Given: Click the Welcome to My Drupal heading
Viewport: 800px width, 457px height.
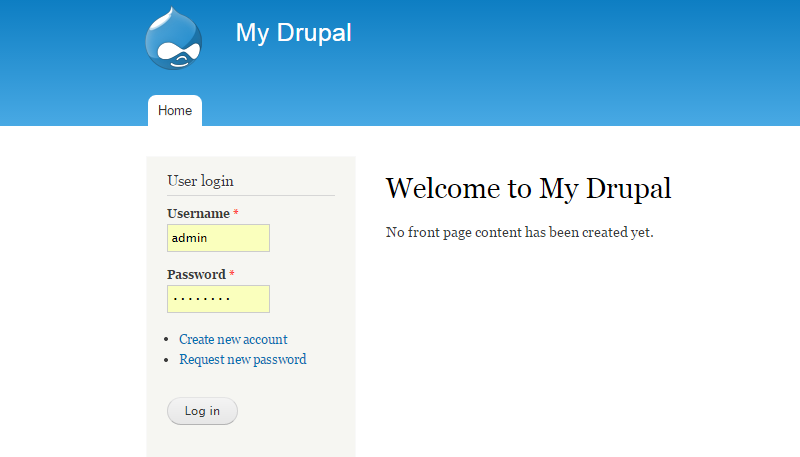Looking at the screenshot, I should pos(528,188).
